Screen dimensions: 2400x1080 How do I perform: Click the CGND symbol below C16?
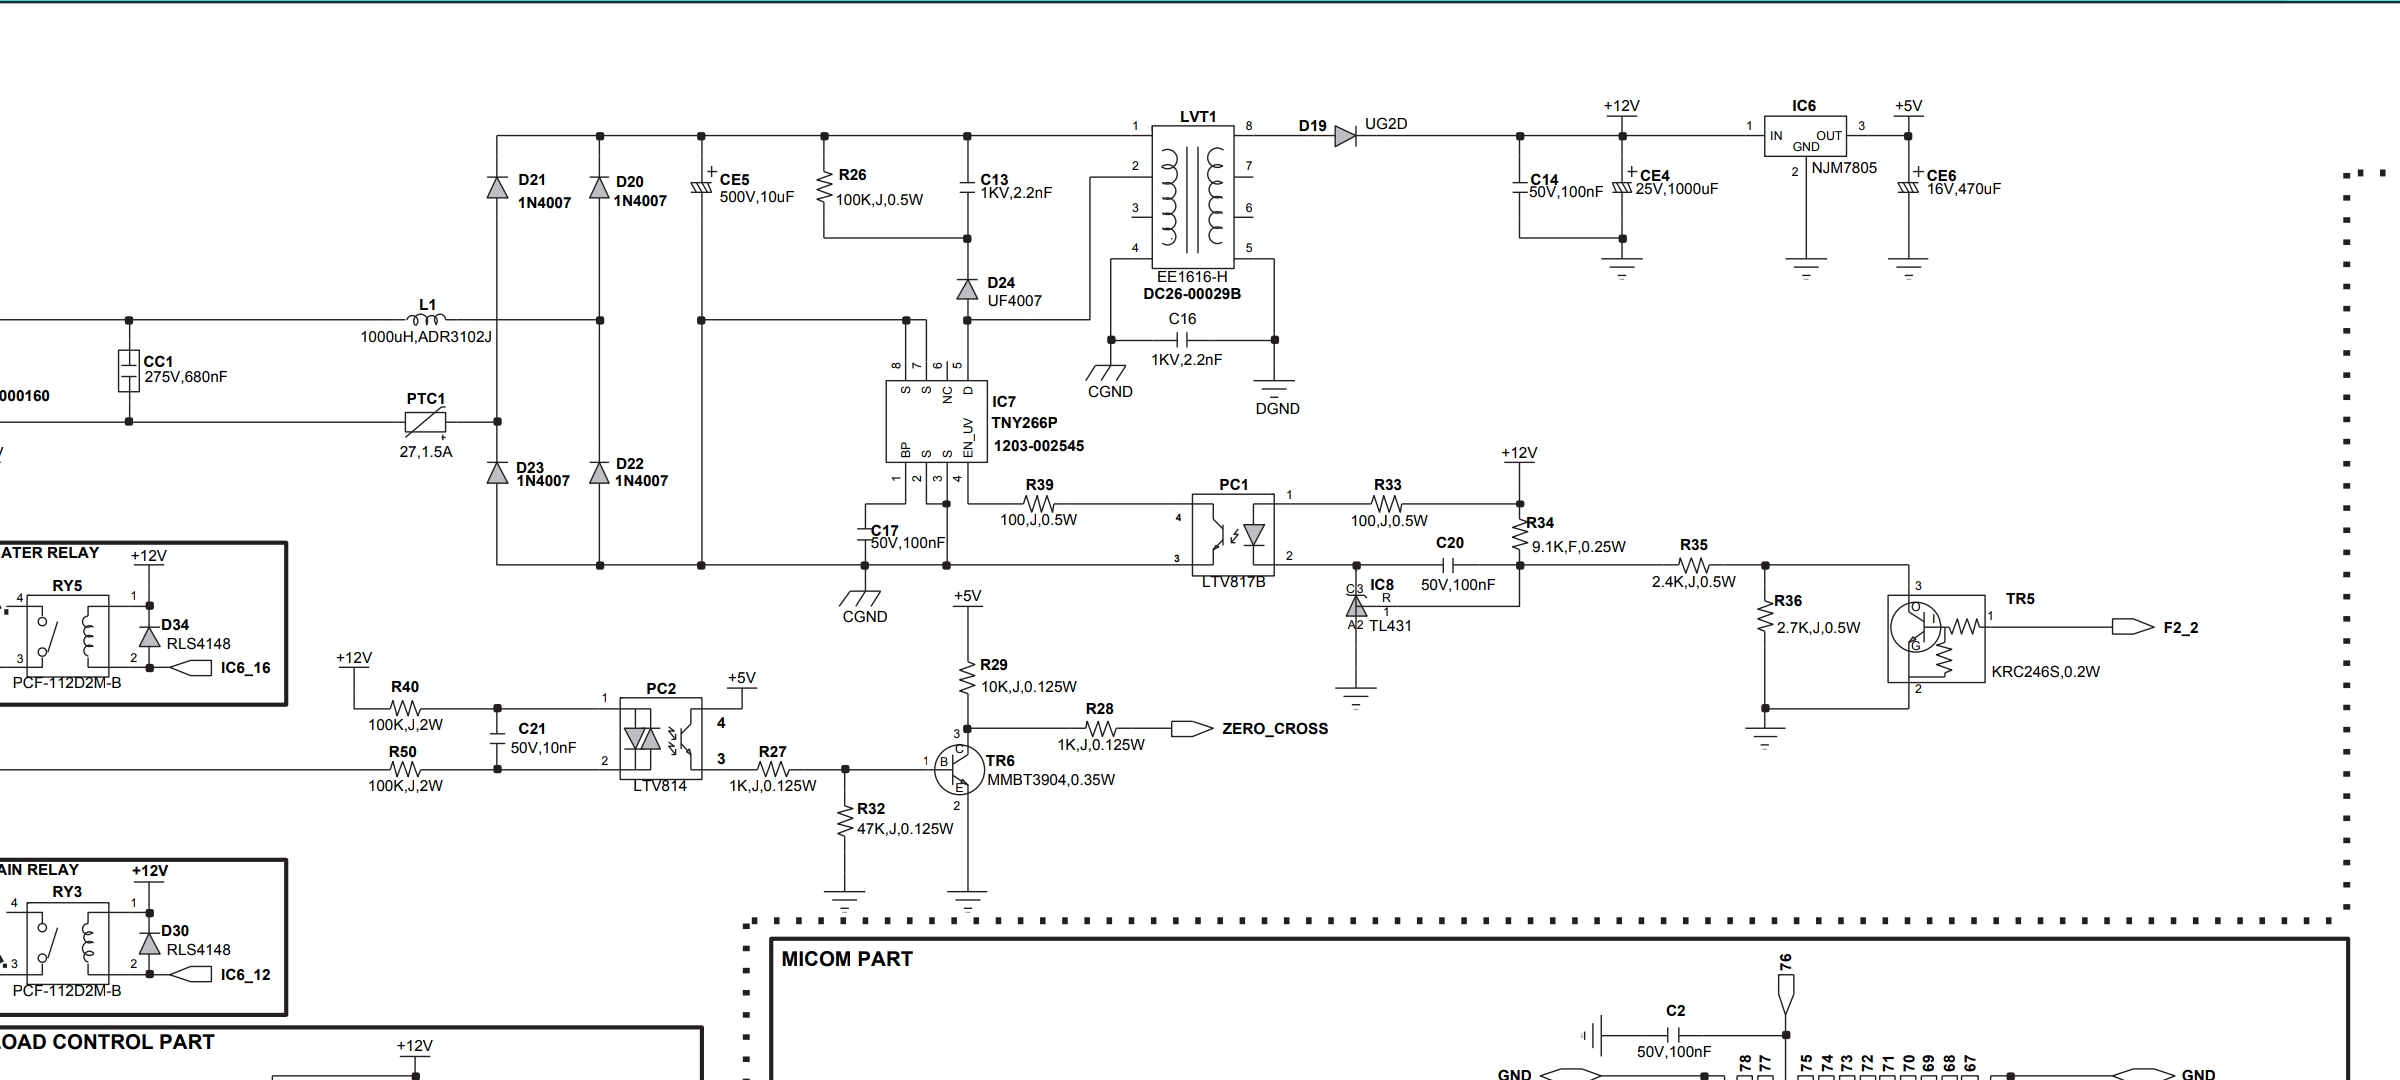coord(1108,372)
